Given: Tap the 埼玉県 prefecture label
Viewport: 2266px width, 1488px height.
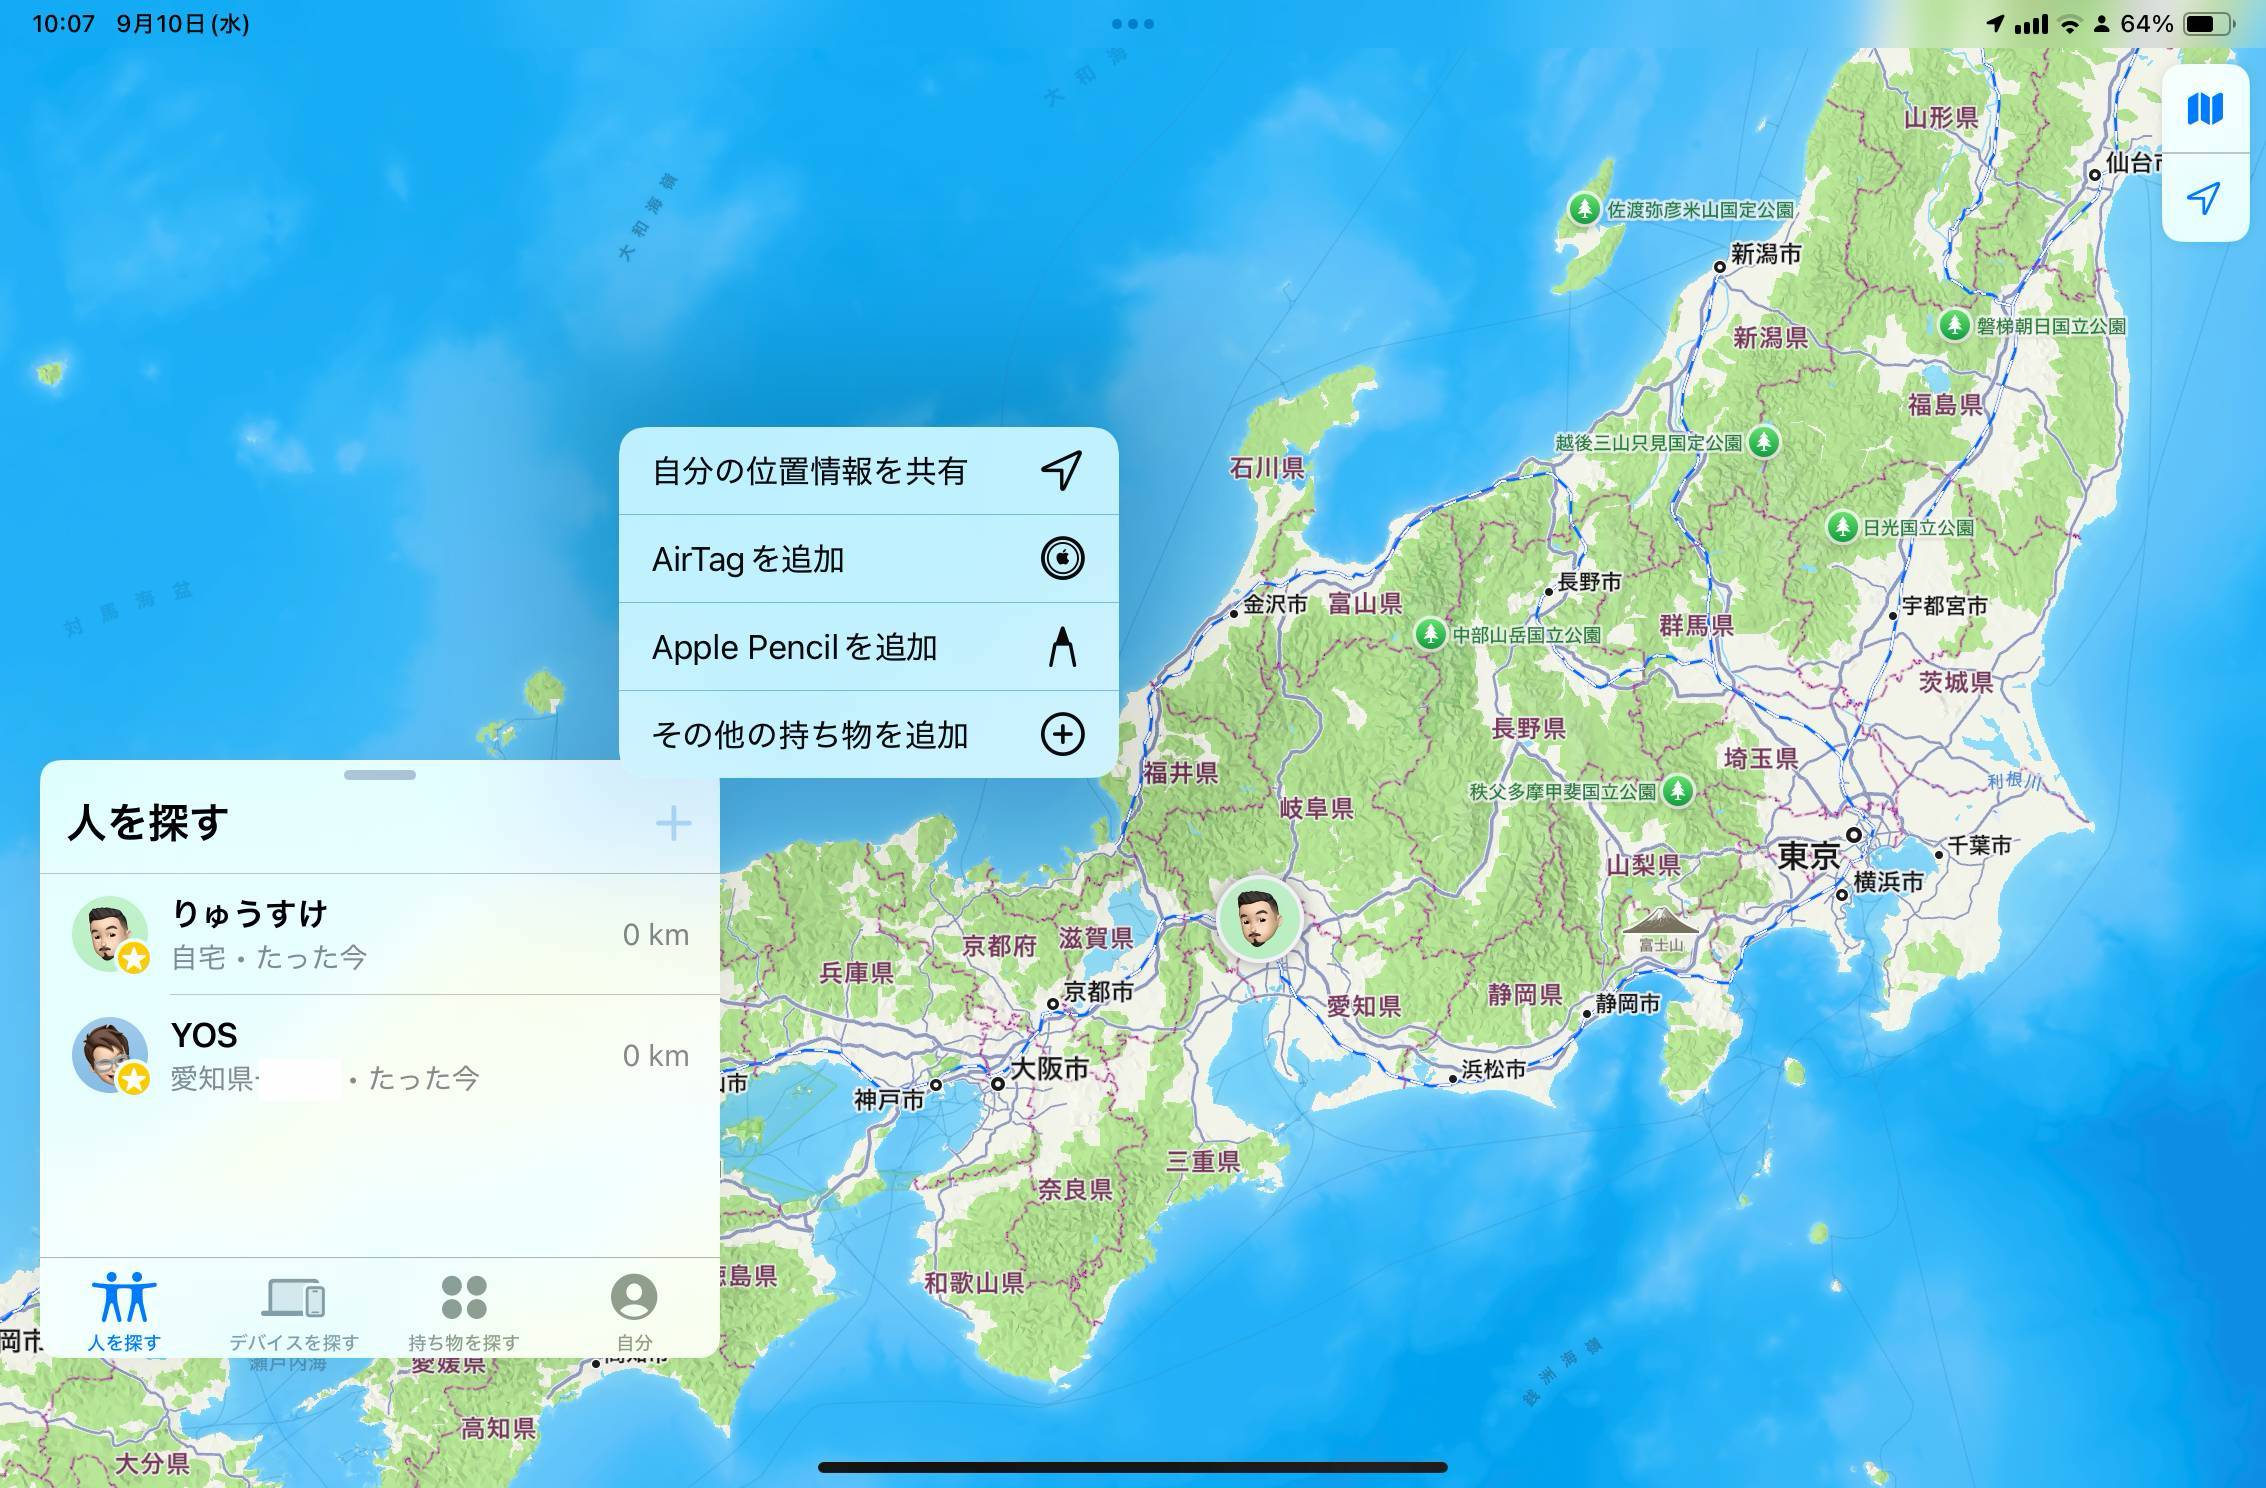Looking at the screenshot, I should click(1761, 758).
